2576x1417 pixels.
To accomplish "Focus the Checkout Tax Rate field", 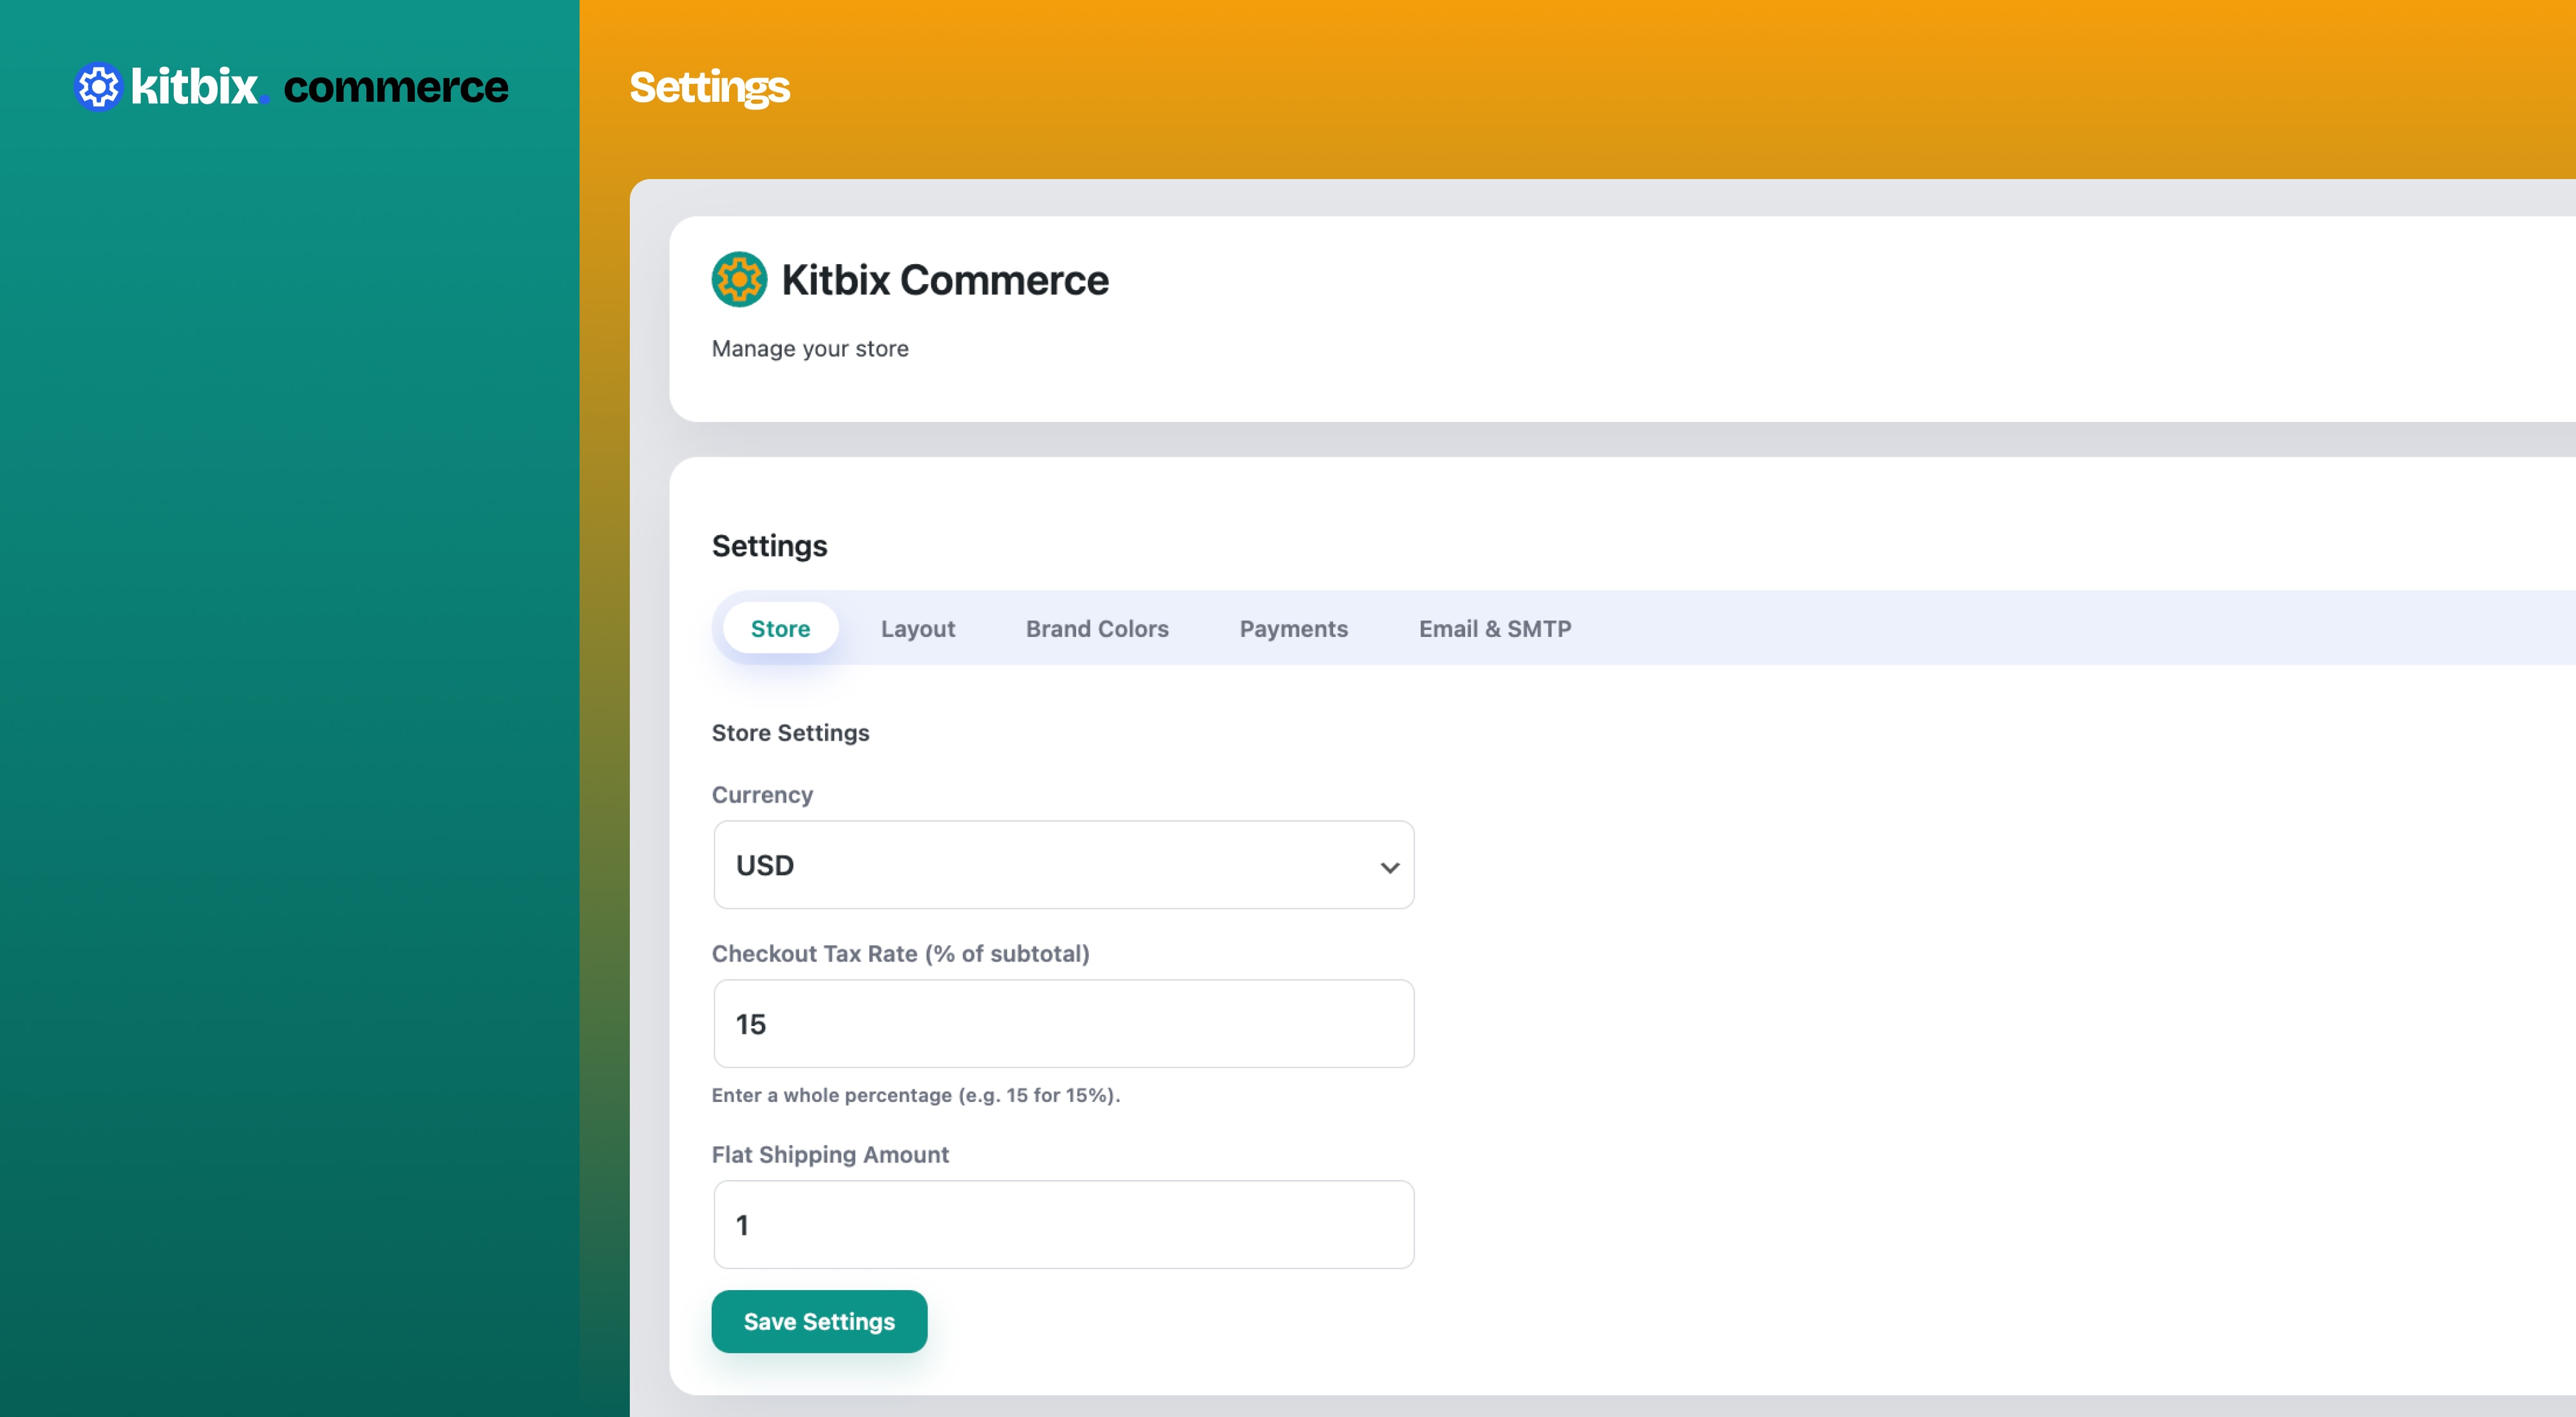I will 1063,1024.
